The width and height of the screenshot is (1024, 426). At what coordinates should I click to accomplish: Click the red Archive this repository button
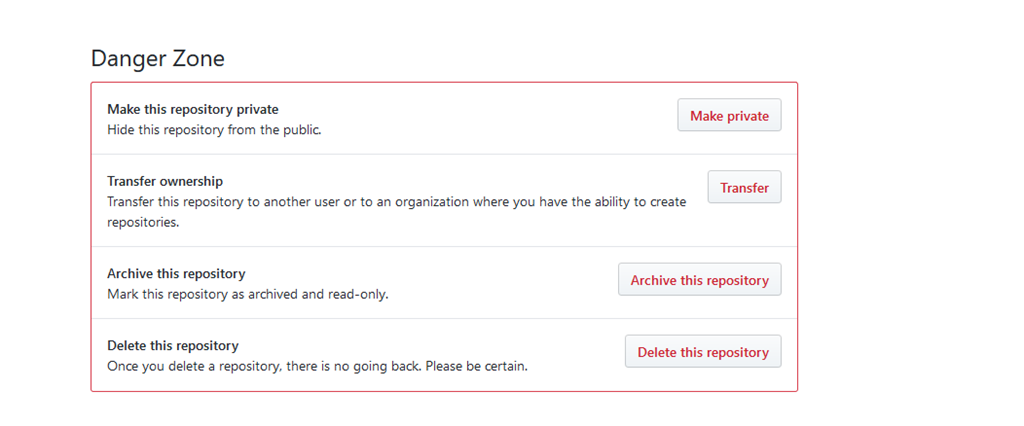699,280
